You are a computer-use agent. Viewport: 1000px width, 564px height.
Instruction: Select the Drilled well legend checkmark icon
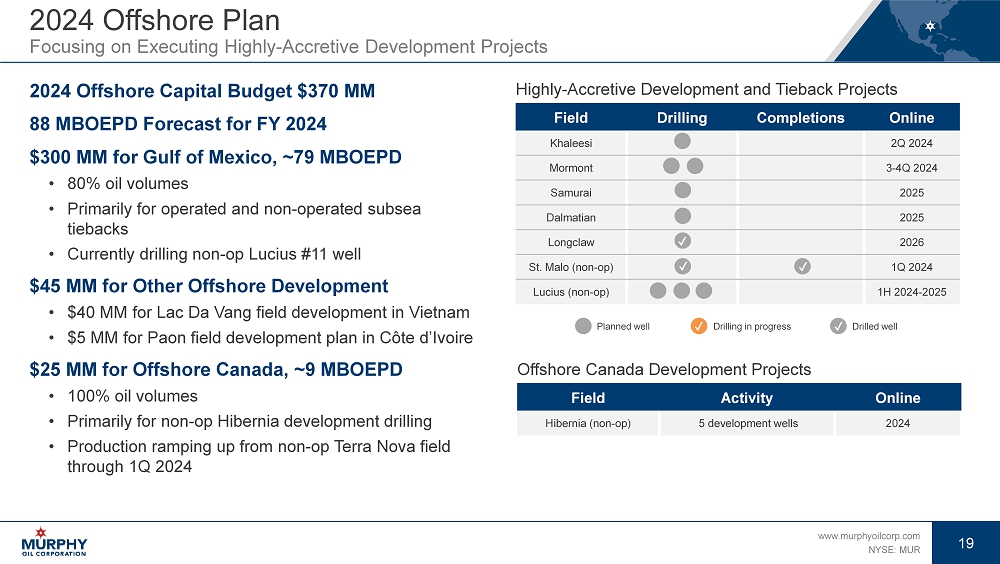tap(838, 326)
